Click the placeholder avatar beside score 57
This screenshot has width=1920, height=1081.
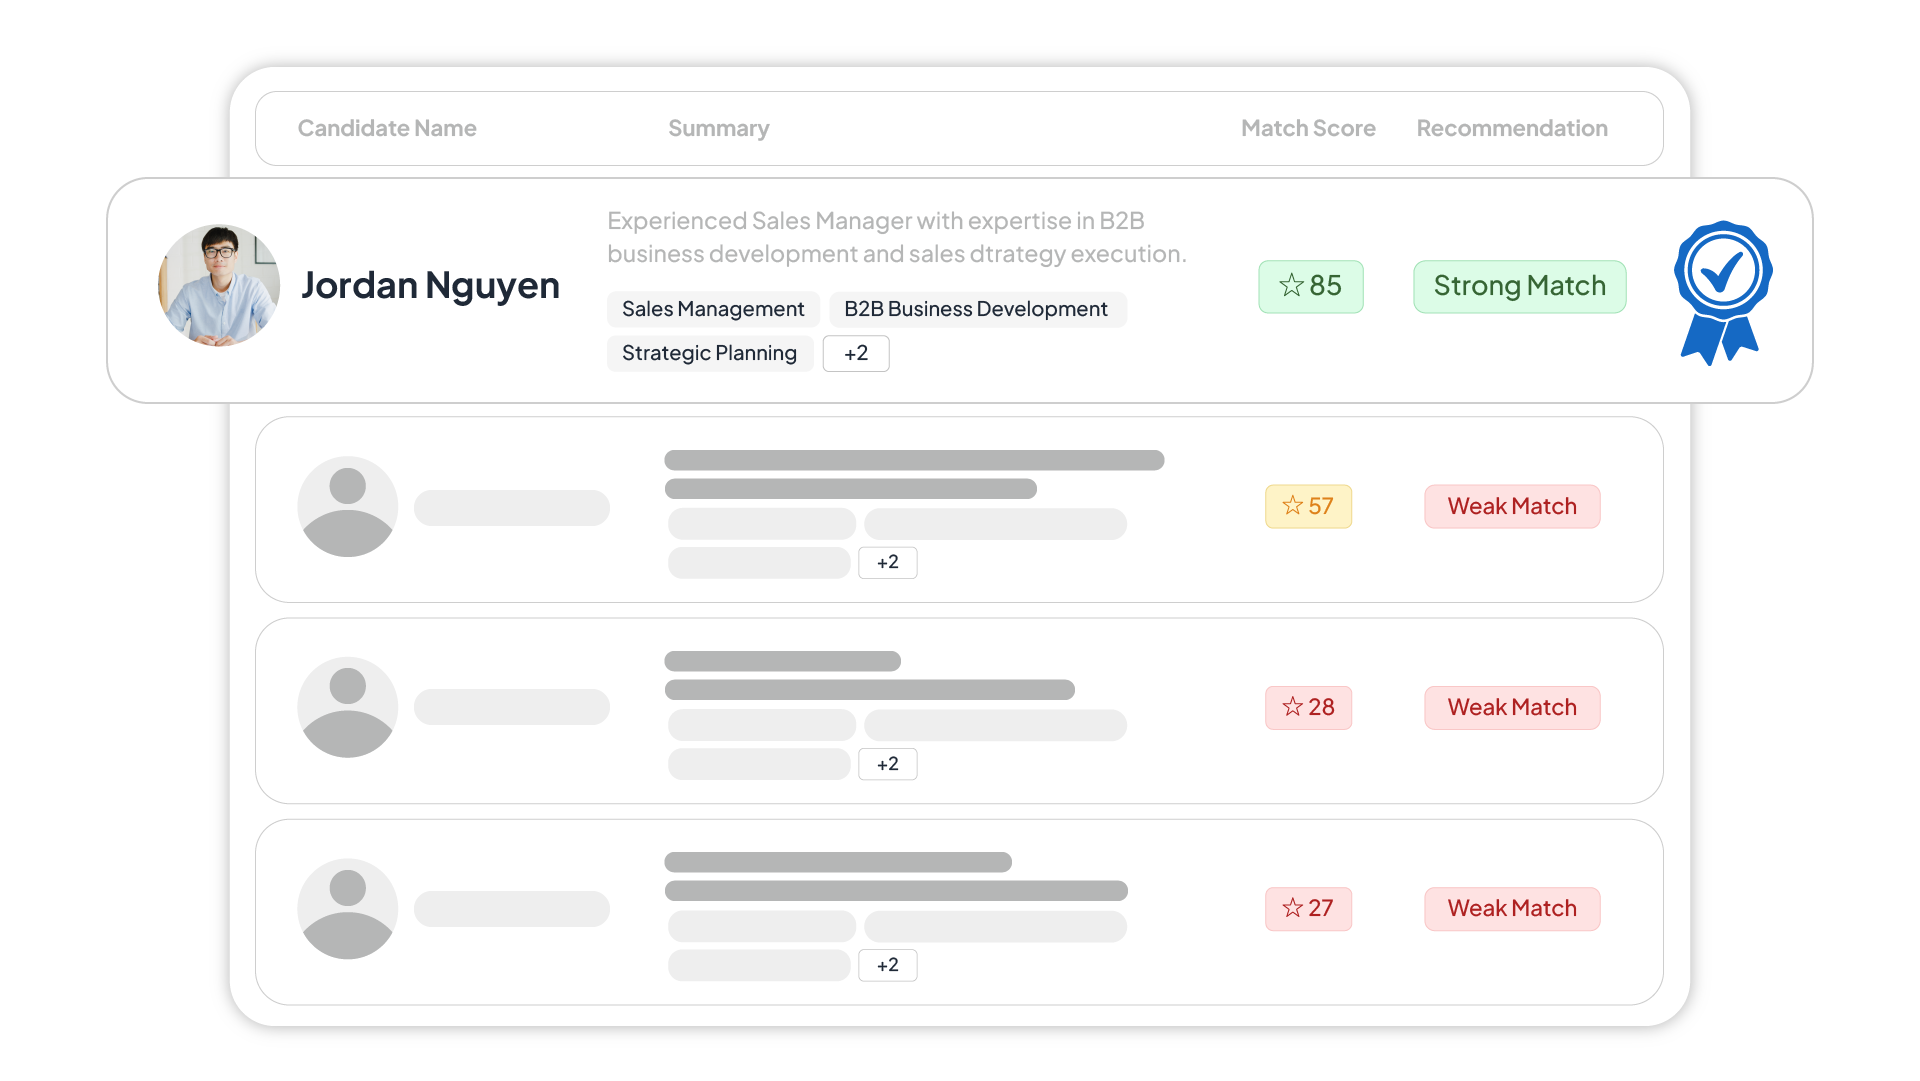tap(347, 507)
